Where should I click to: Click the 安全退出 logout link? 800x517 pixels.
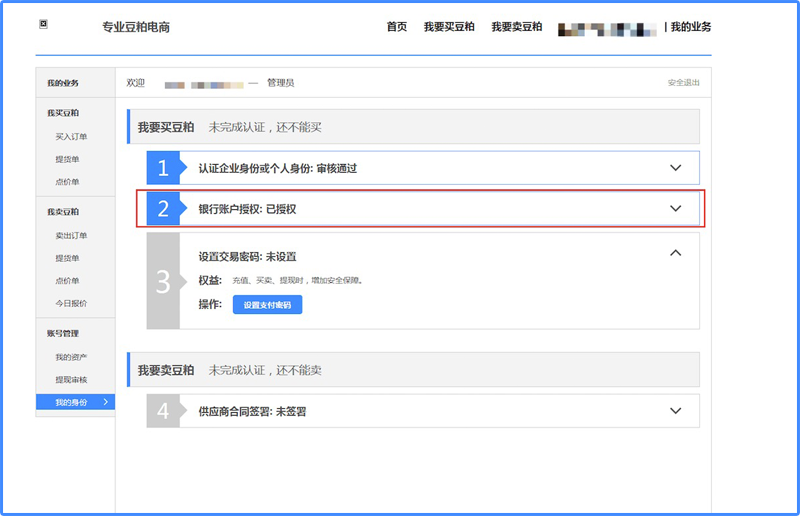[x=683, y=83]
